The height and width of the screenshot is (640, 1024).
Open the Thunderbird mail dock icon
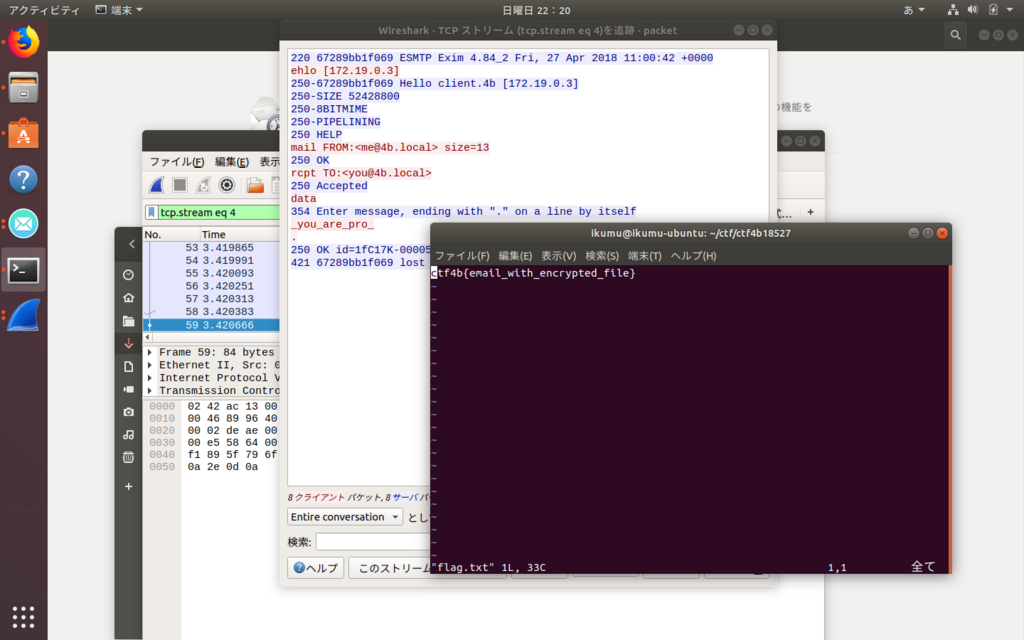[x=24, y=224]
